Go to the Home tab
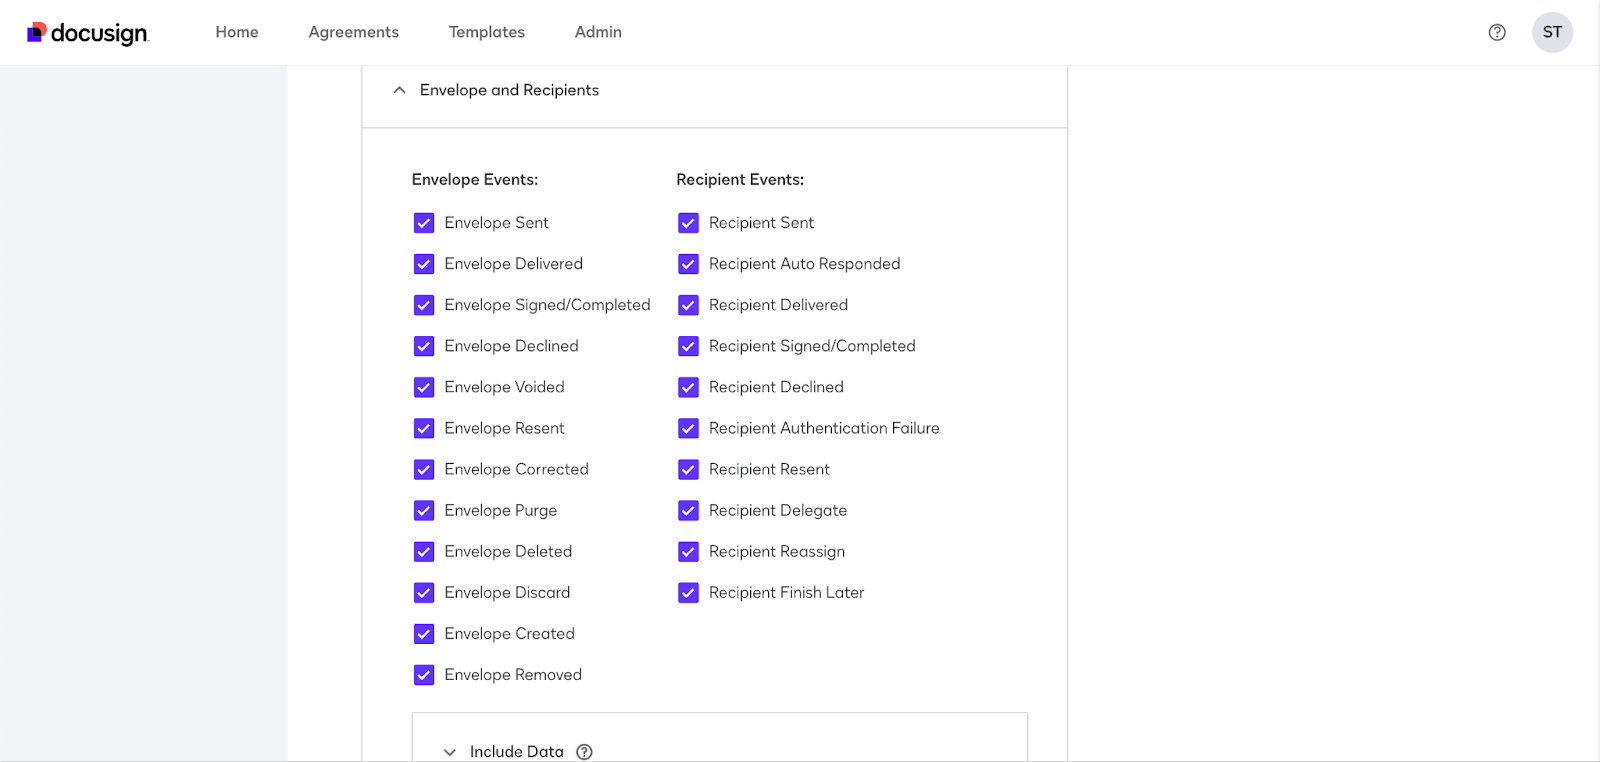This screenshot has height=762, width=1600. (x=237, y=32)
